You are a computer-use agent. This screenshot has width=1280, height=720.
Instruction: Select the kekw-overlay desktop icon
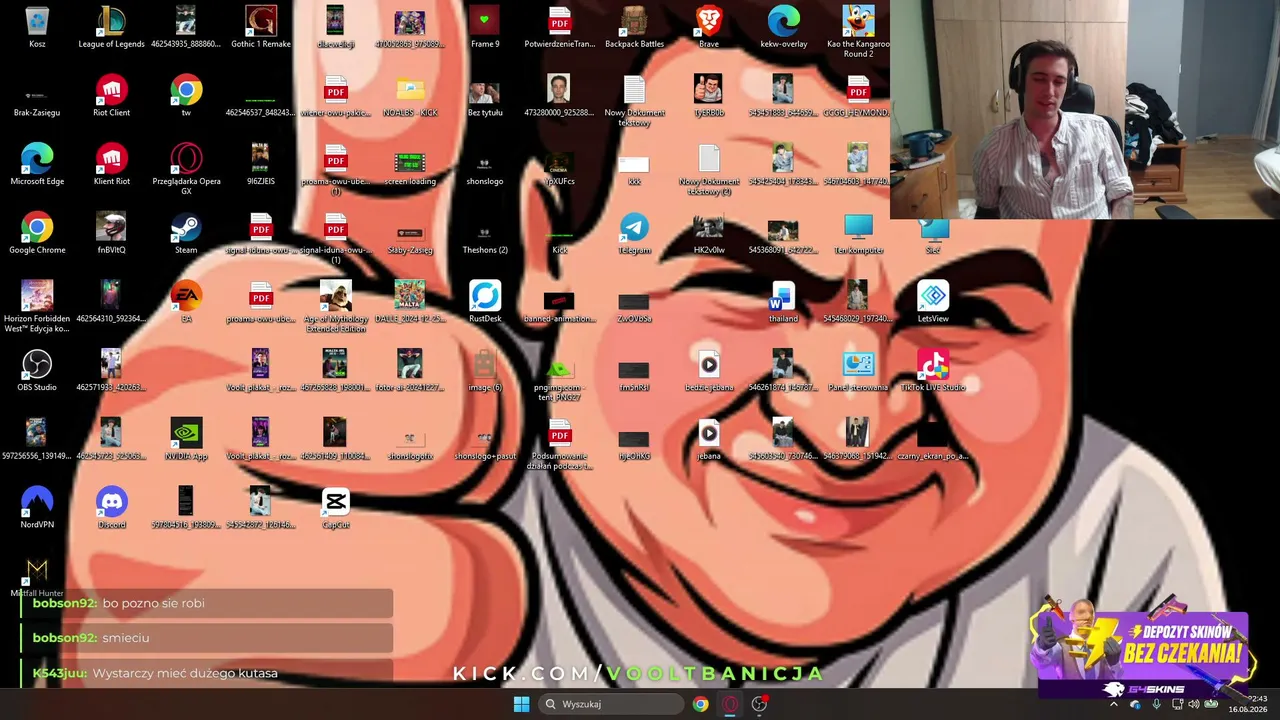783,28
